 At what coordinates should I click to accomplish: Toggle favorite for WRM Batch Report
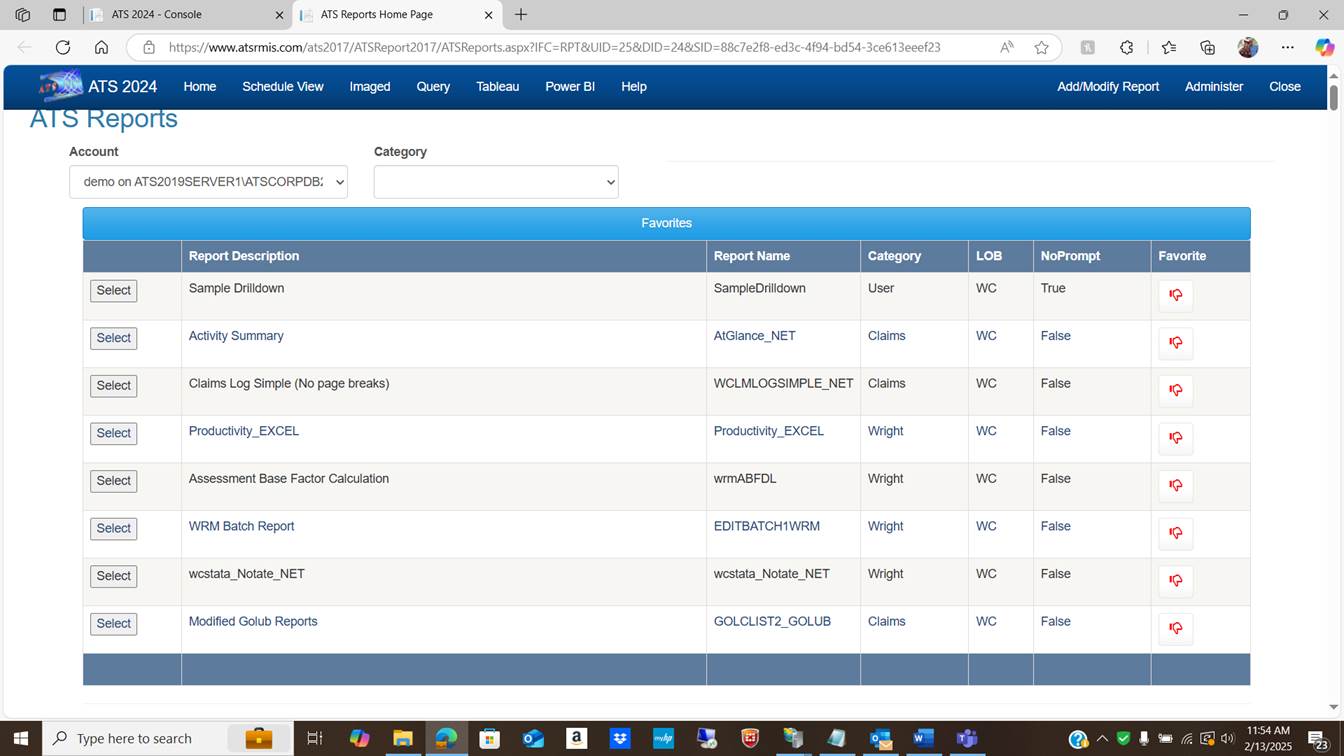click(x=1175, y=533)
